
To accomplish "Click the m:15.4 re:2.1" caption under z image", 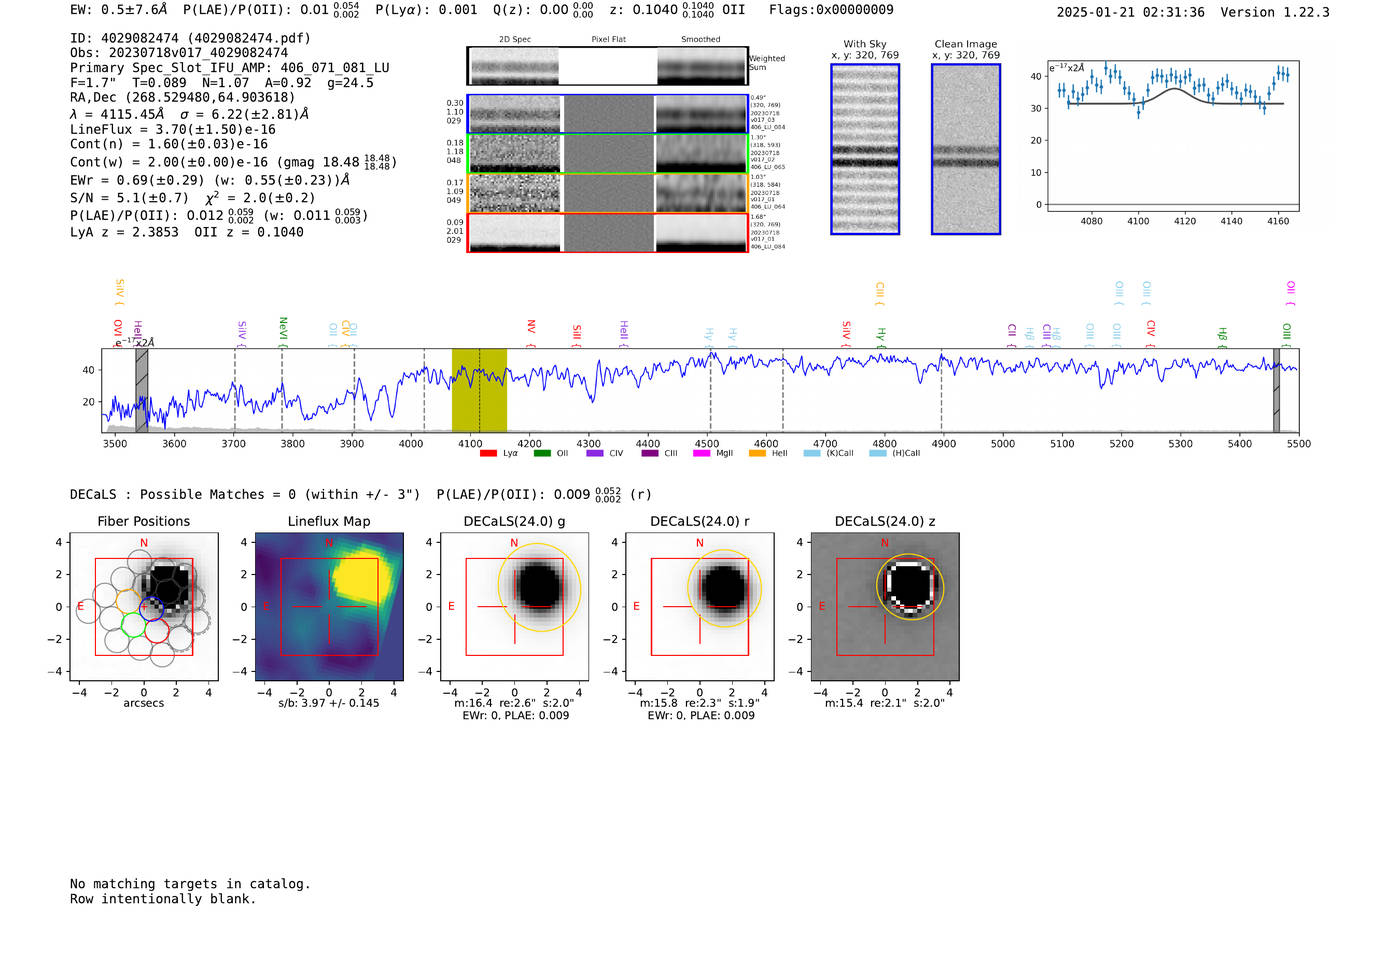I will click(885, 703).
